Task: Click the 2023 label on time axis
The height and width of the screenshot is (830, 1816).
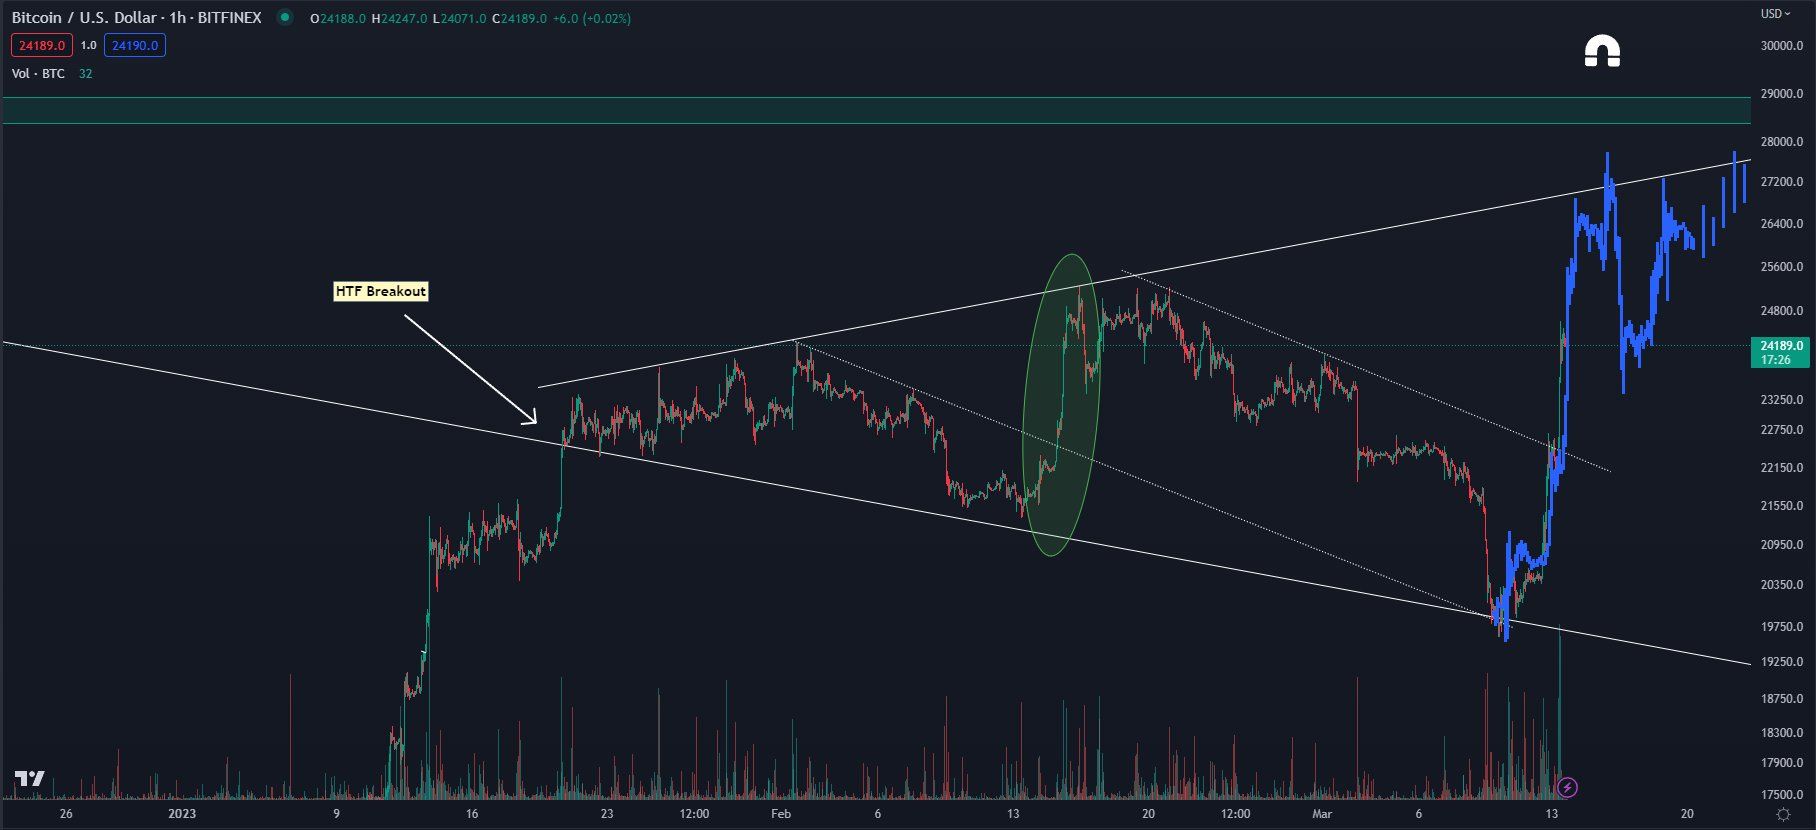Action: (182, 814)
